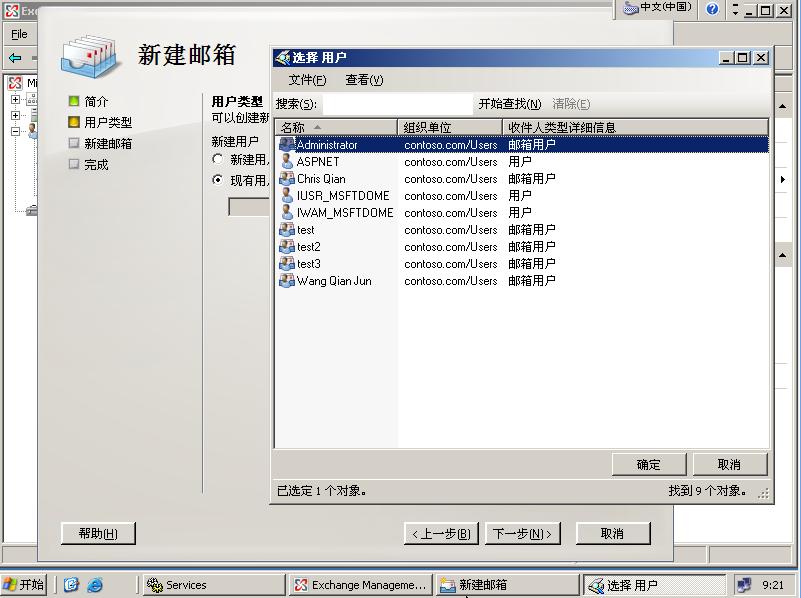Collapse the expanded tree node in console
Image resolution: width=801 pixels, height=598 pixels.
[15, 131]
